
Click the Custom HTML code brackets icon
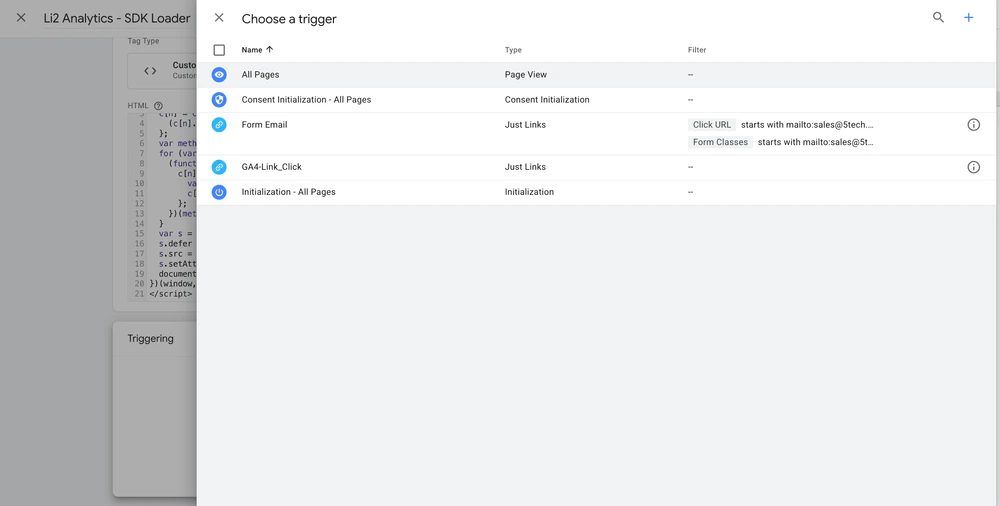coord(150,71)
